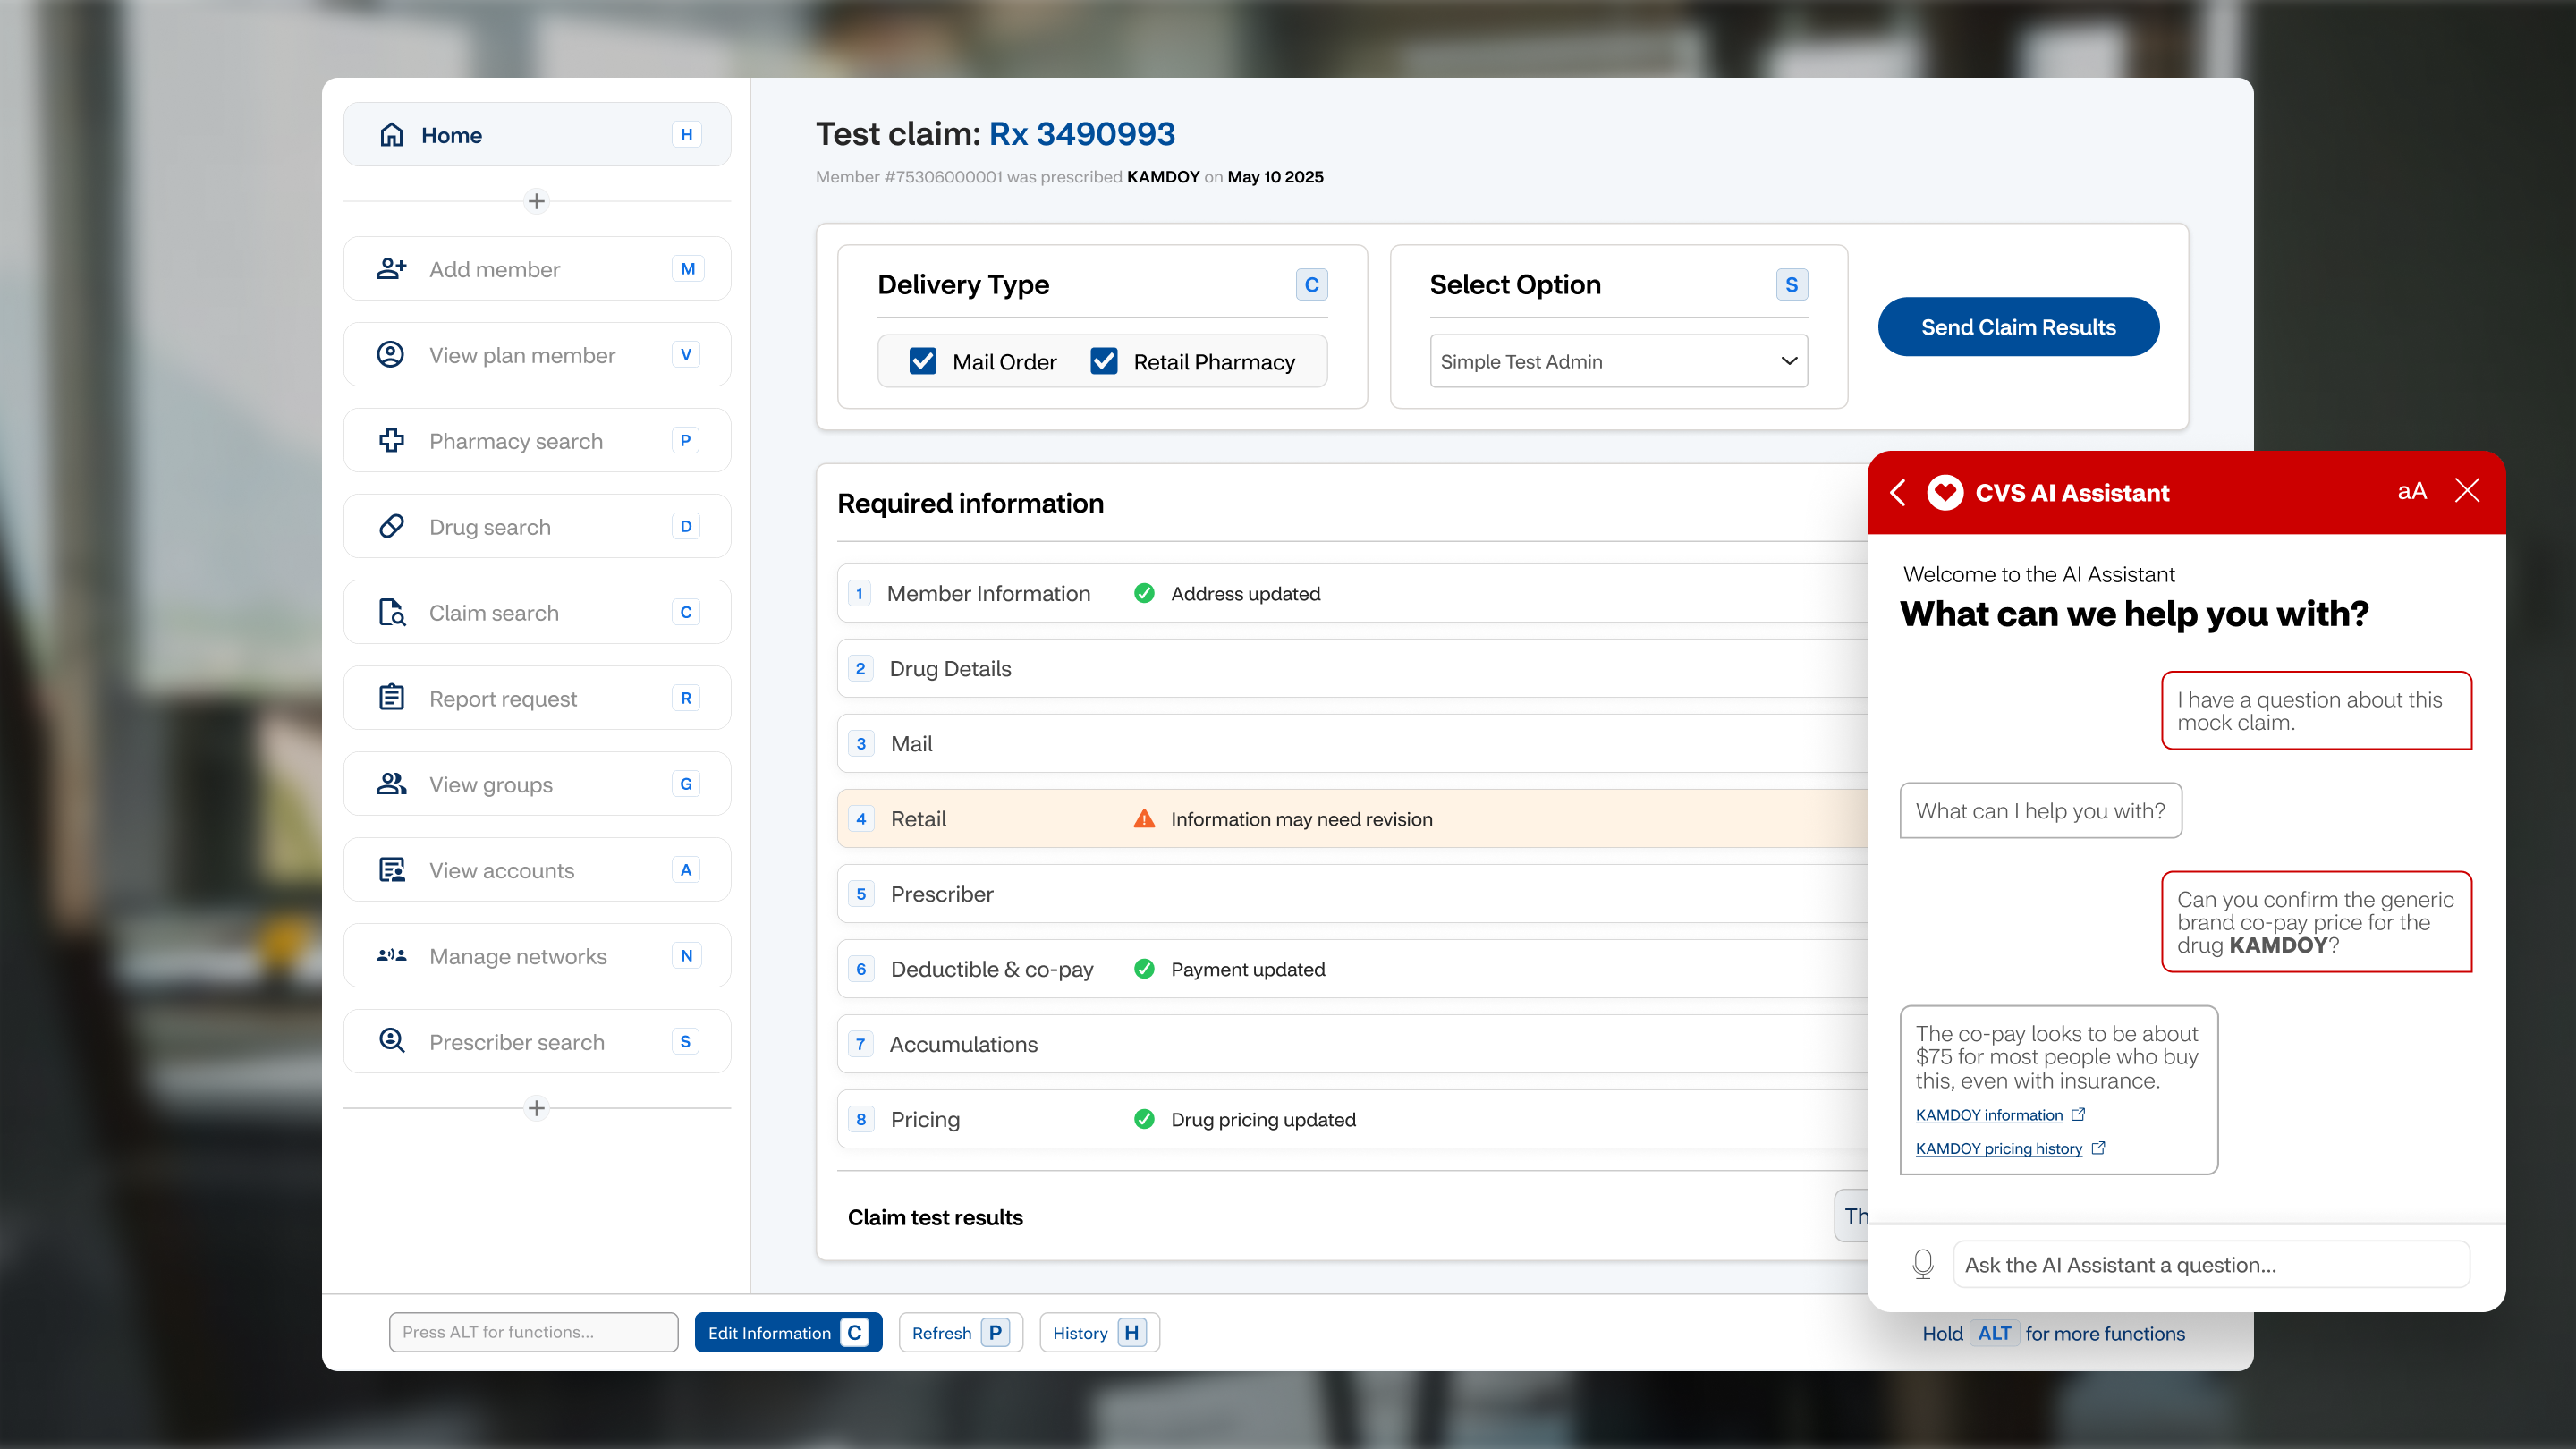Click Send Claim Results button

(x=2018, y=327)
